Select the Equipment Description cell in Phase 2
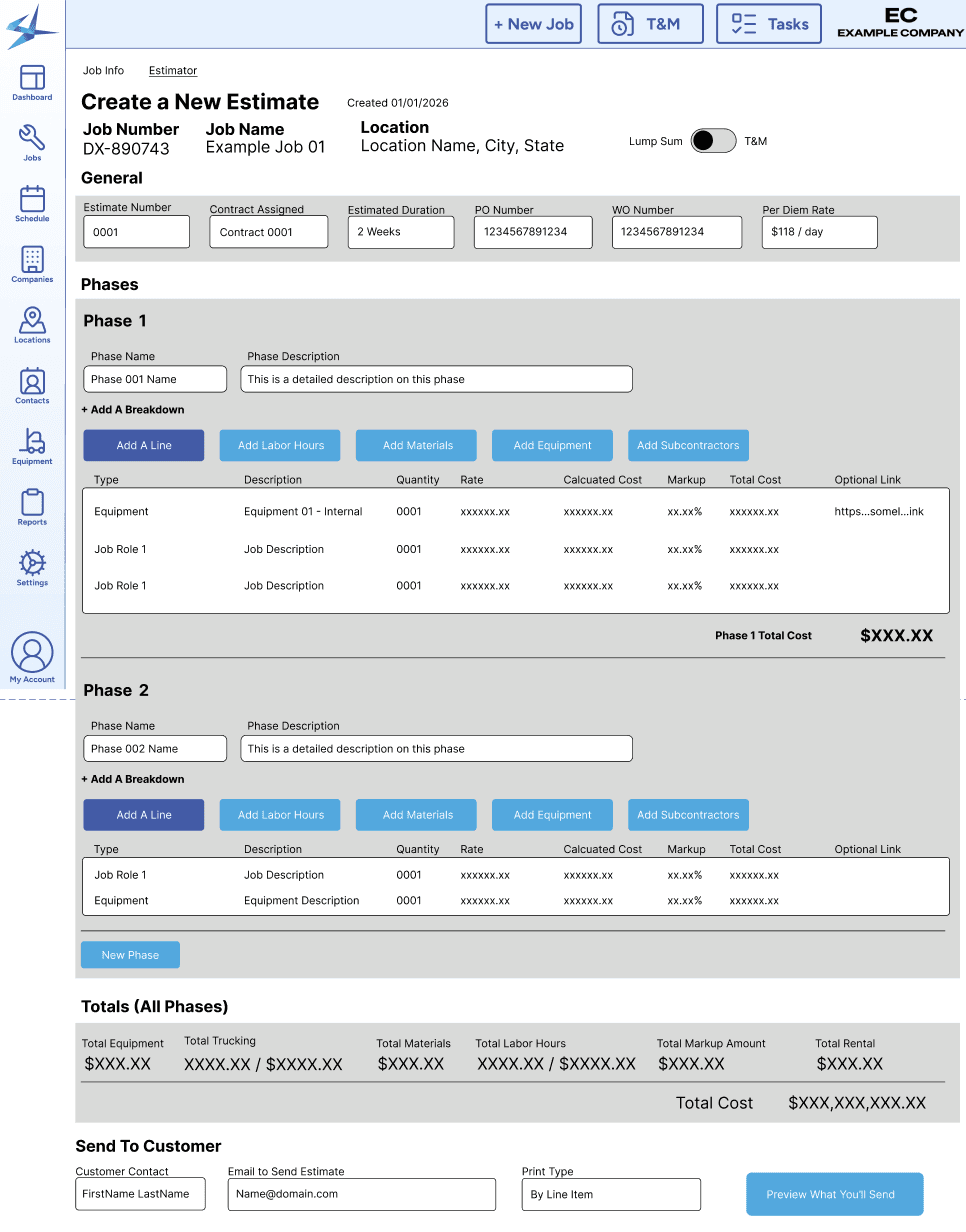 click(302, 900)
